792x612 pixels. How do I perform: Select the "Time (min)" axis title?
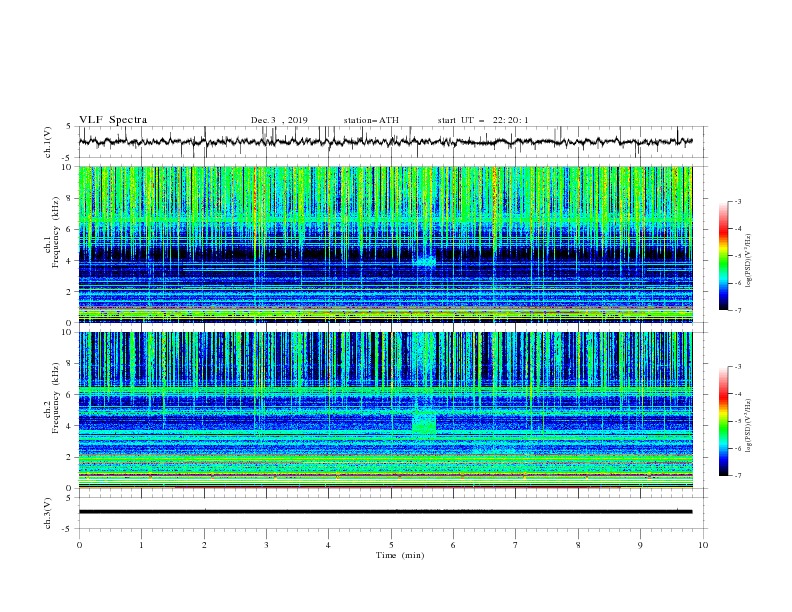coord(400,555)
